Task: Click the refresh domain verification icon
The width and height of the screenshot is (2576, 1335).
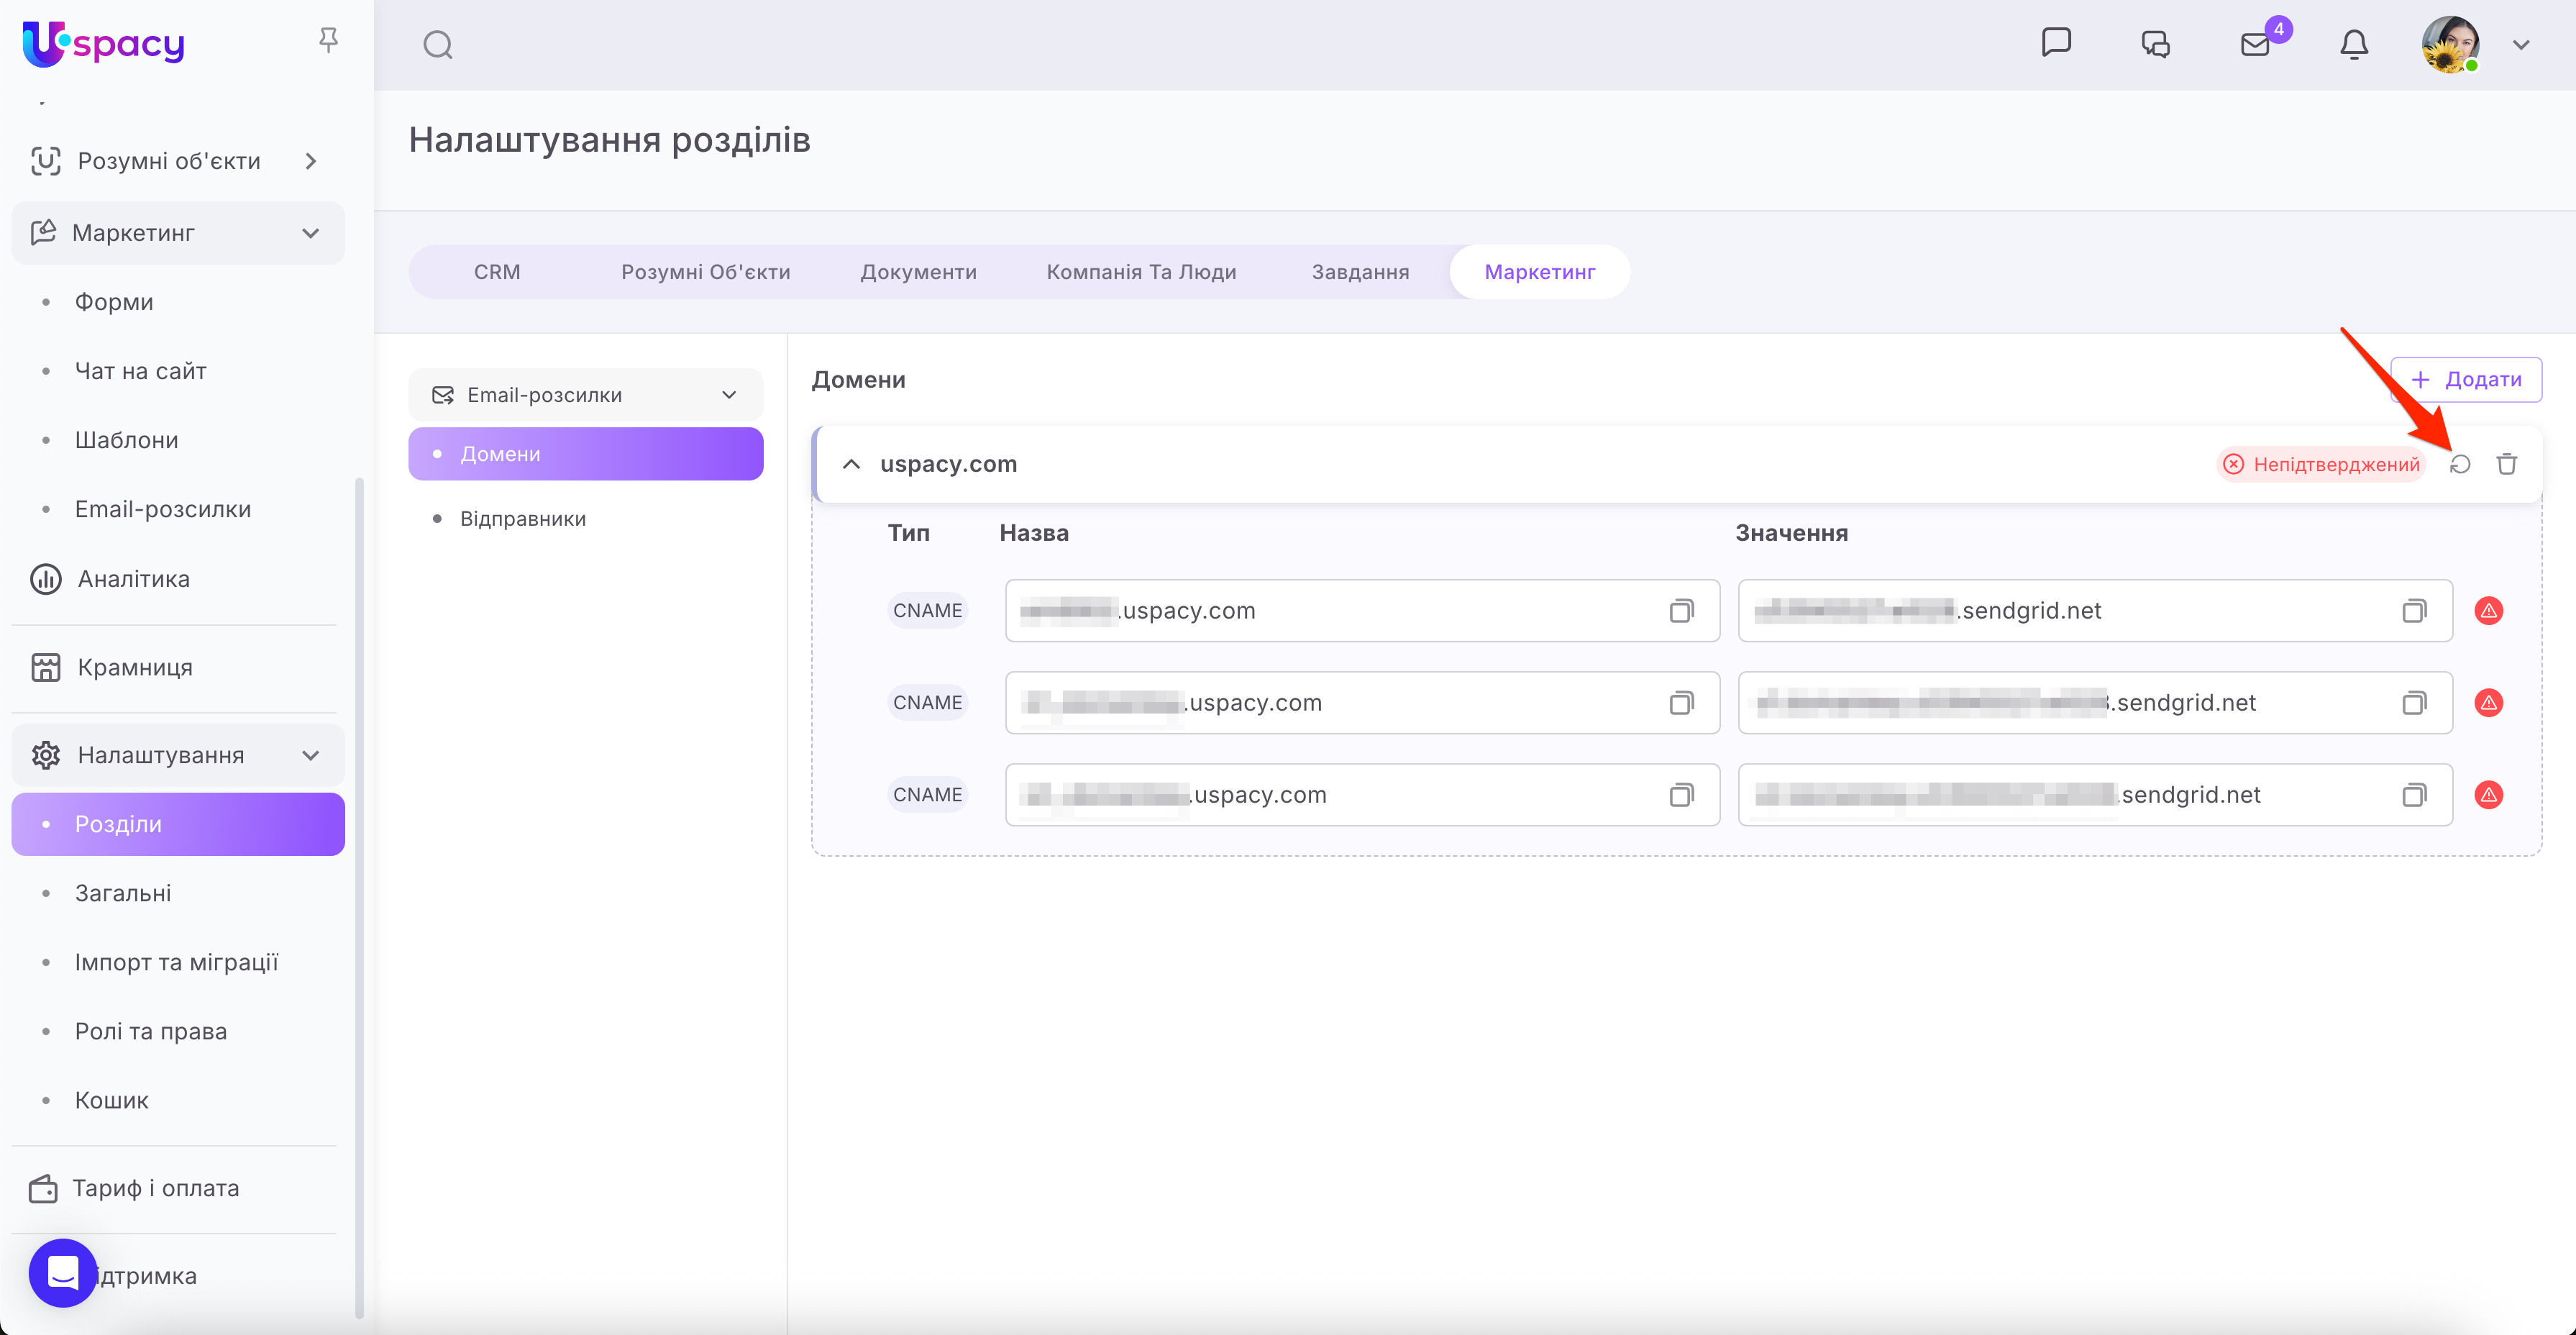Action: point(2460,464)
